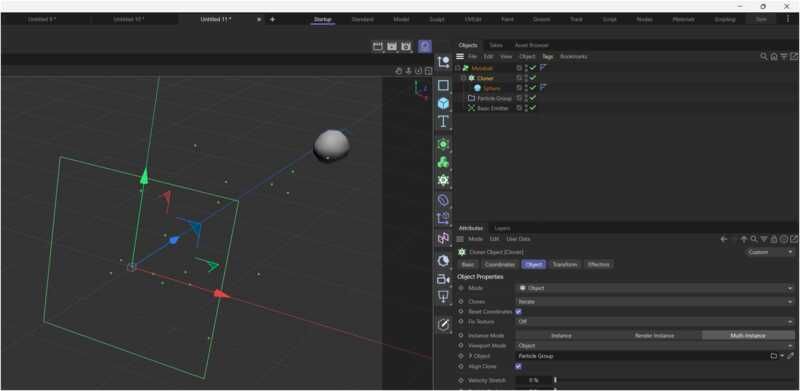
Task: Search in the Objects manager
Action: (764, 57)
